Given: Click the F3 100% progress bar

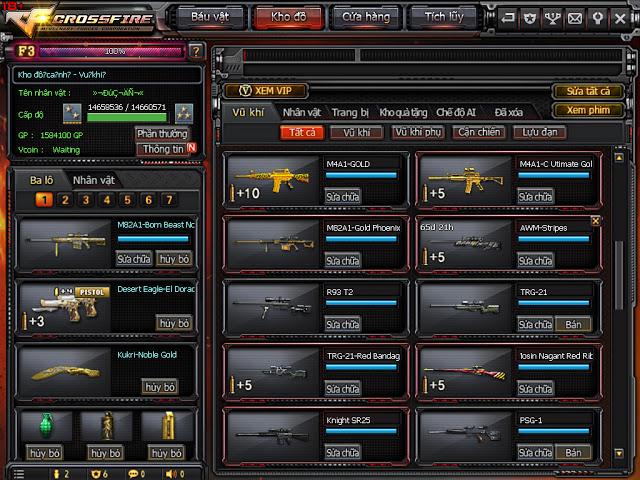Looking at the screenshot, I should (111, 51).
